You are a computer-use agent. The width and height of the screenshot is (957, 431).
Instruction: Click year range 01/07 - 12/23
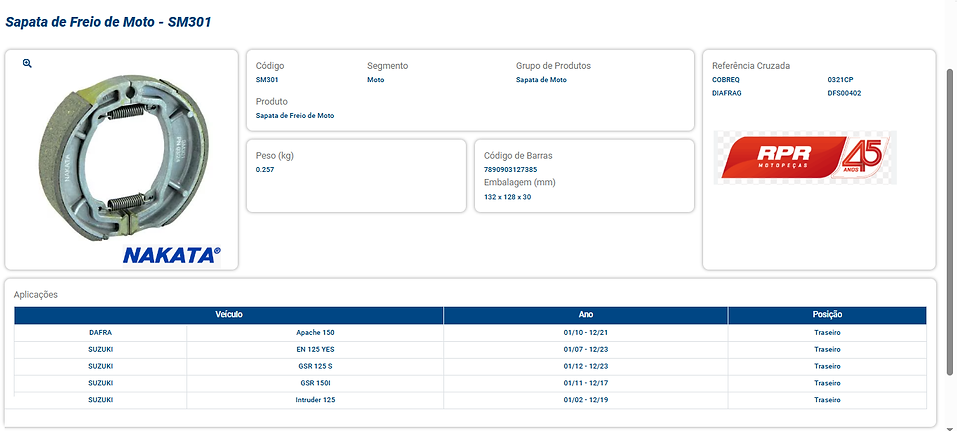click(585, 350)
